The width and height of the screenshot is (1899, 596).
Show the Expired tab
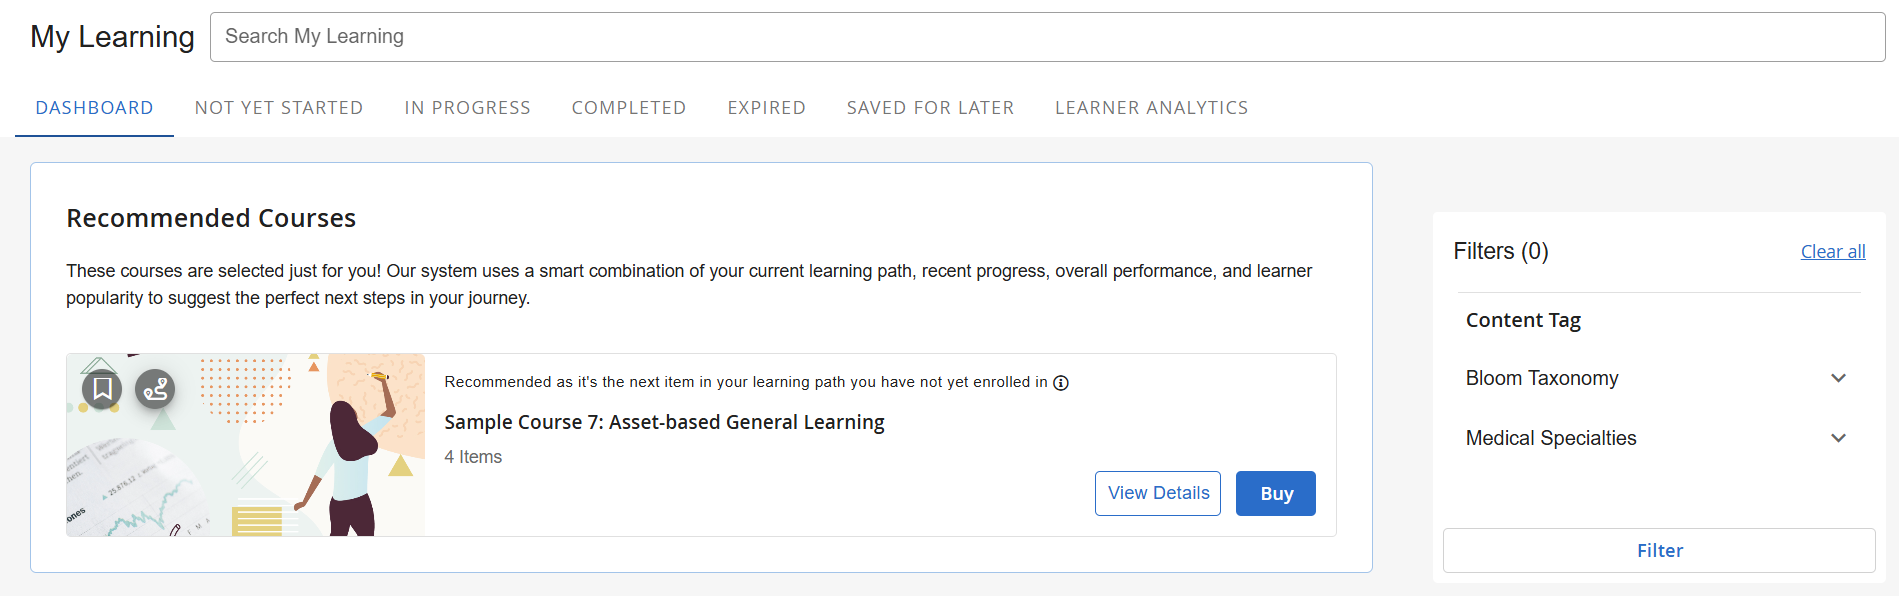point(766,108)
